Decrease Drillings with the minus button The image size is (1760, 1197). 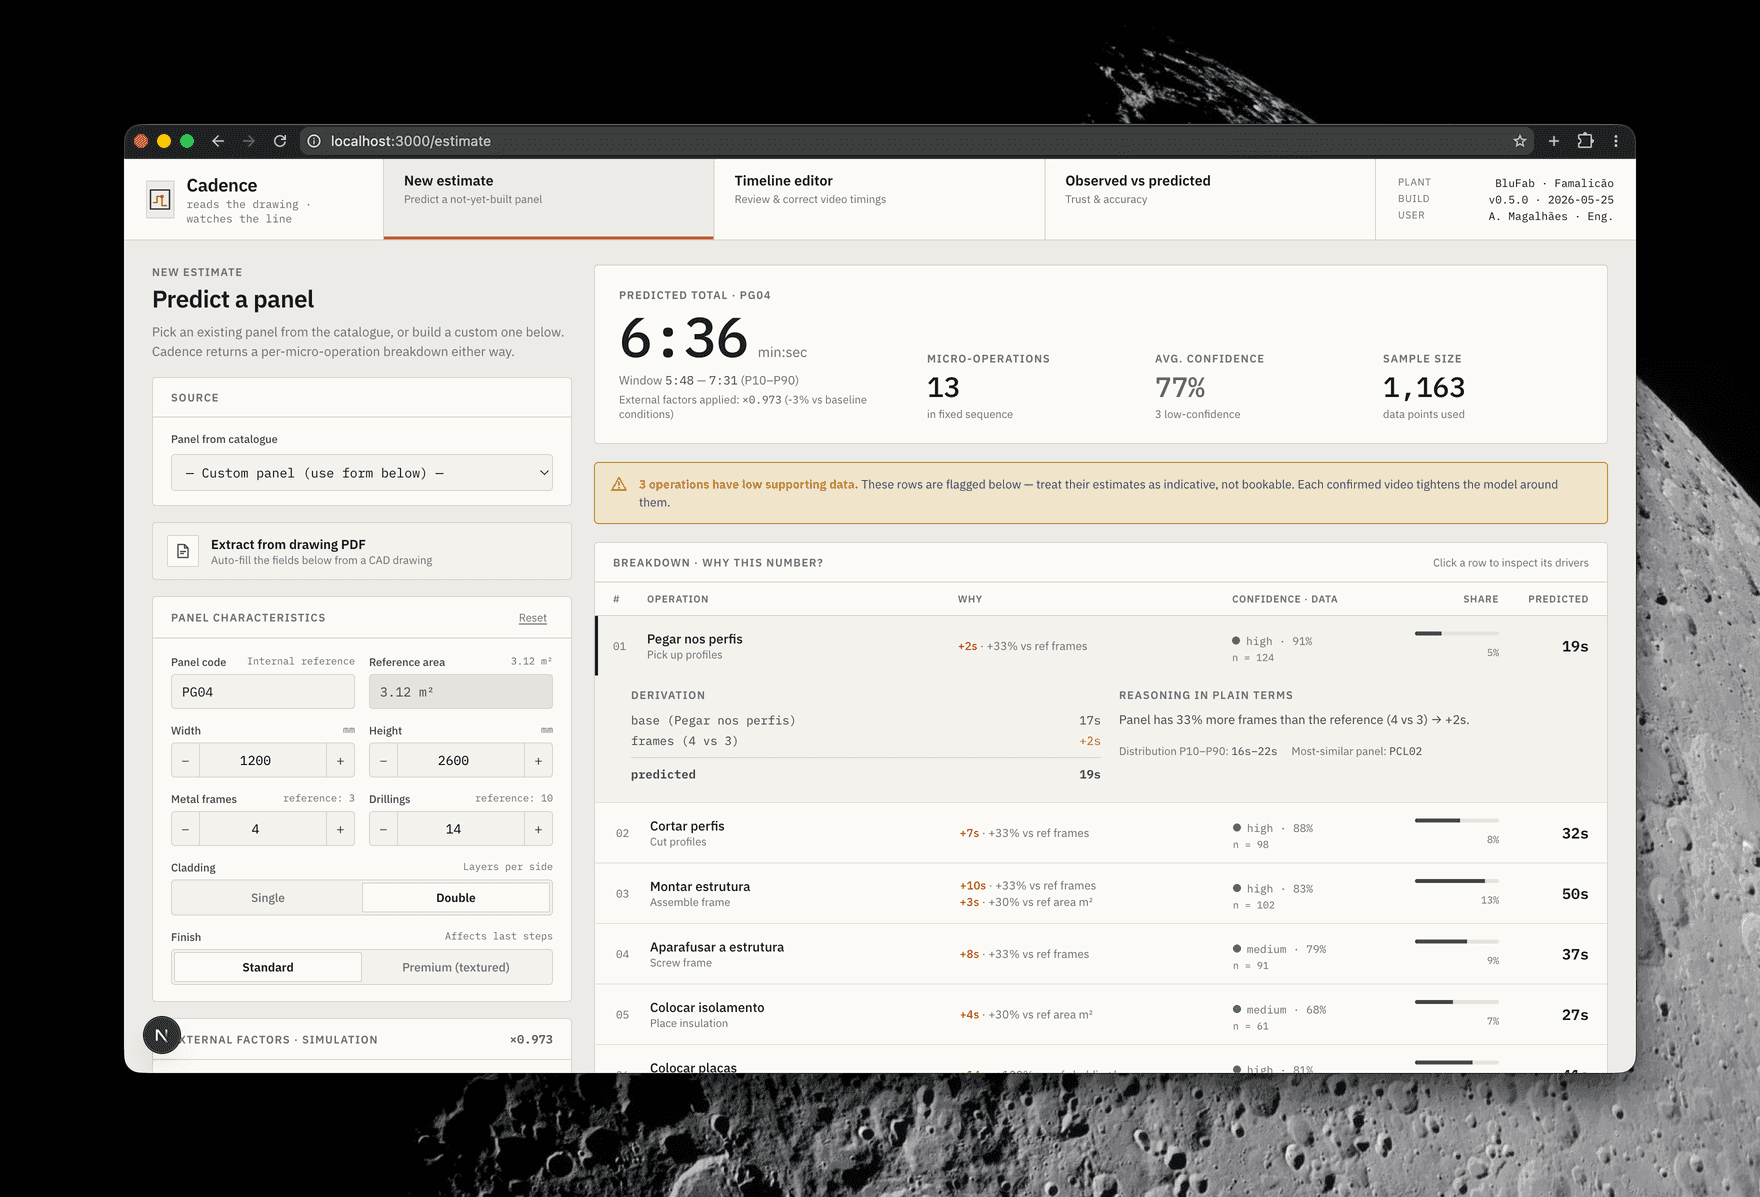383,829
